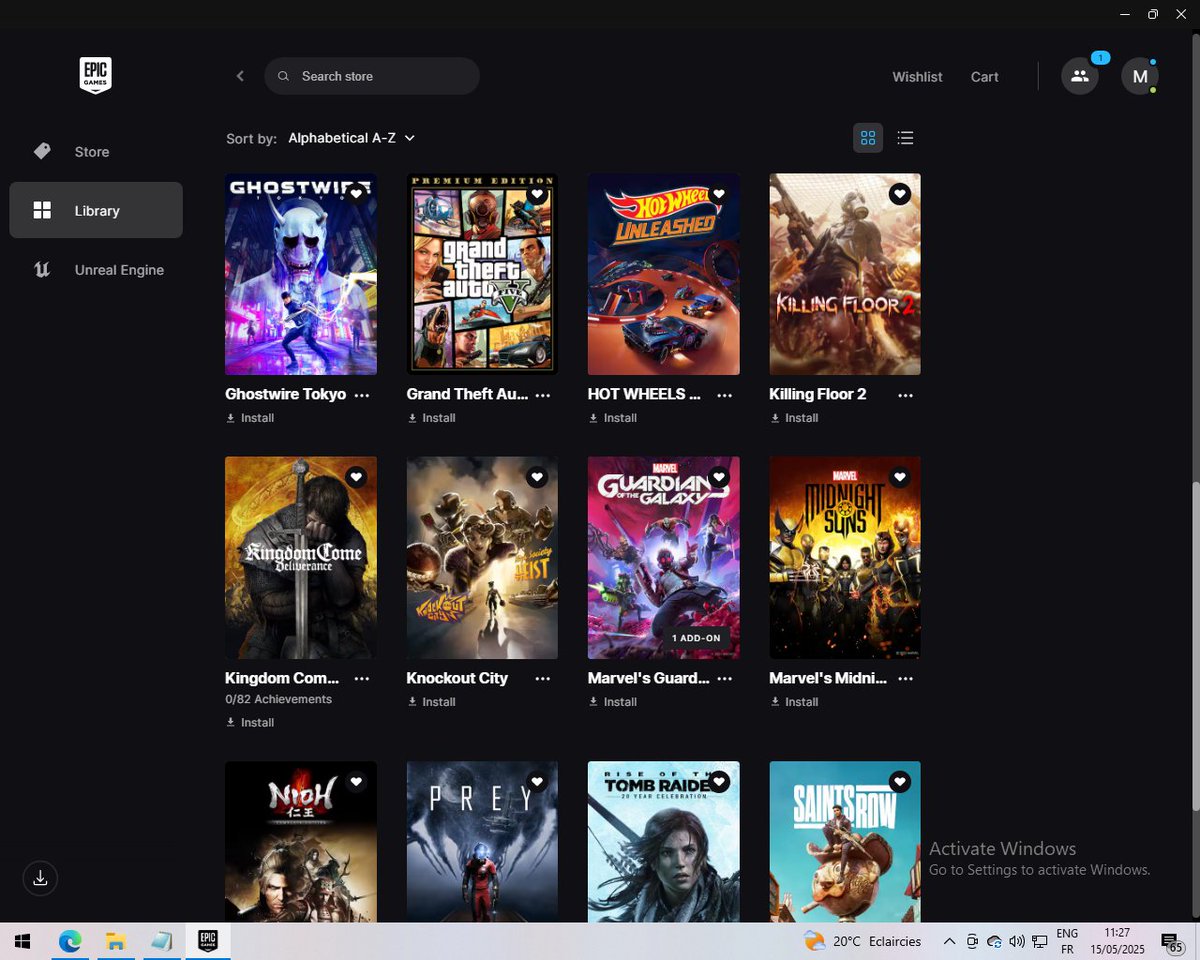The width and height of the screenshot is (1200, 960).
Task: Open the M profile avatar menu
Action: (x=1140, y=76)
